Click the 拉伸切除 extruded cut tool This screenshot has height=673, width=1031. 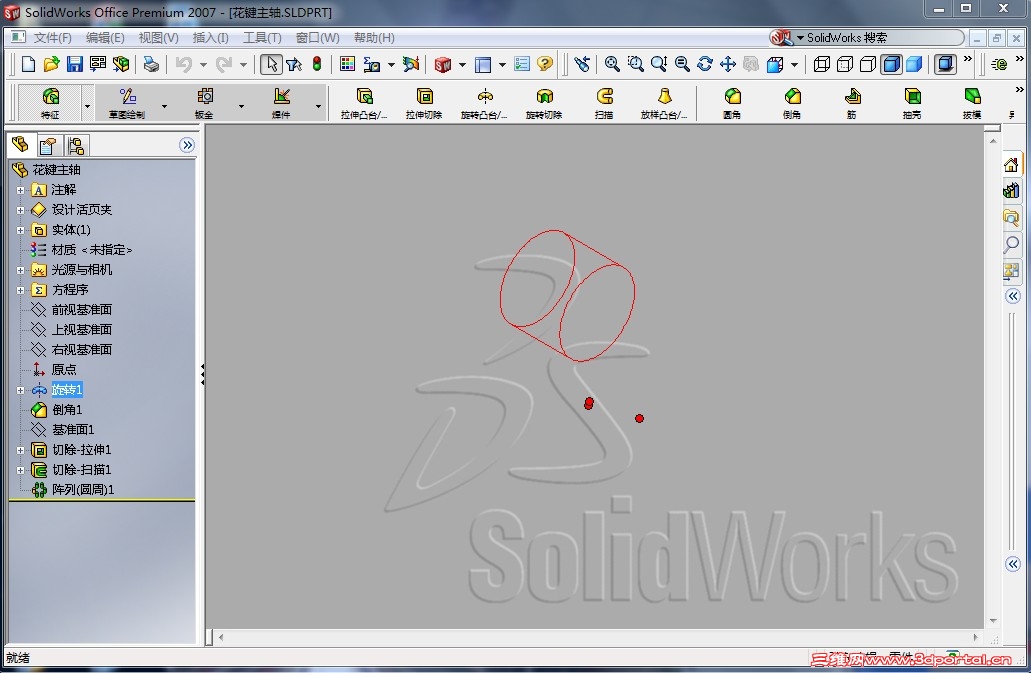coord(424,103)
